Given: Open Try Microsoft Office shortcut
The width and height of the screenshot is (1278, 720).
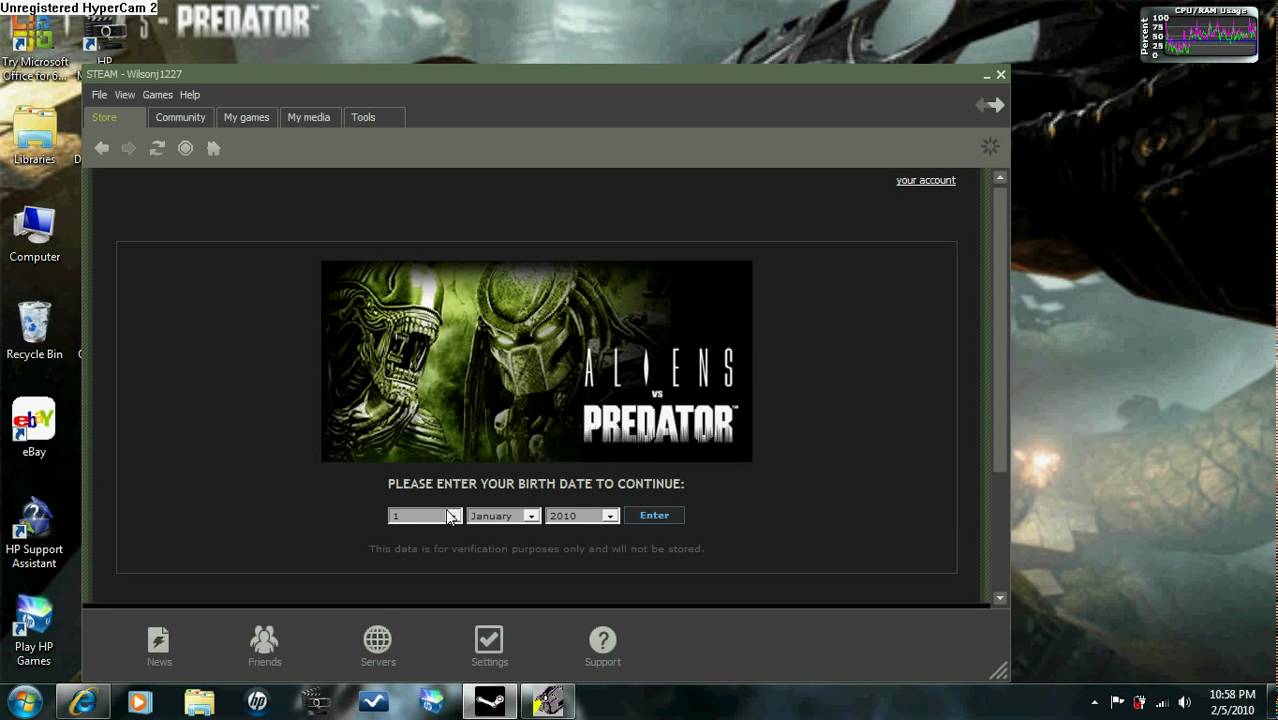Looking at the screenshot, I should 35,50.
